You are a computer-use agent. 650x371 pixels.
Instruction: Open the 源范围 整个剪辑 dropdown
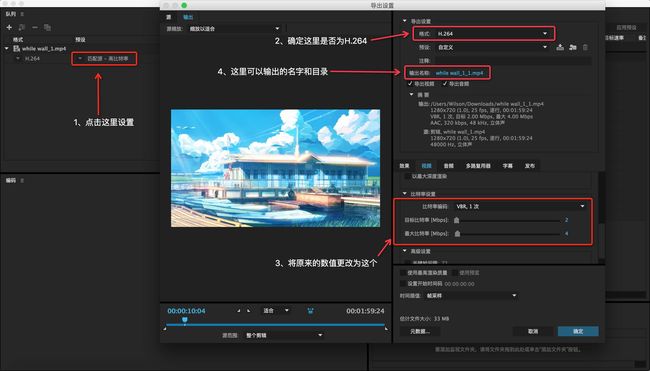point(284,335)
